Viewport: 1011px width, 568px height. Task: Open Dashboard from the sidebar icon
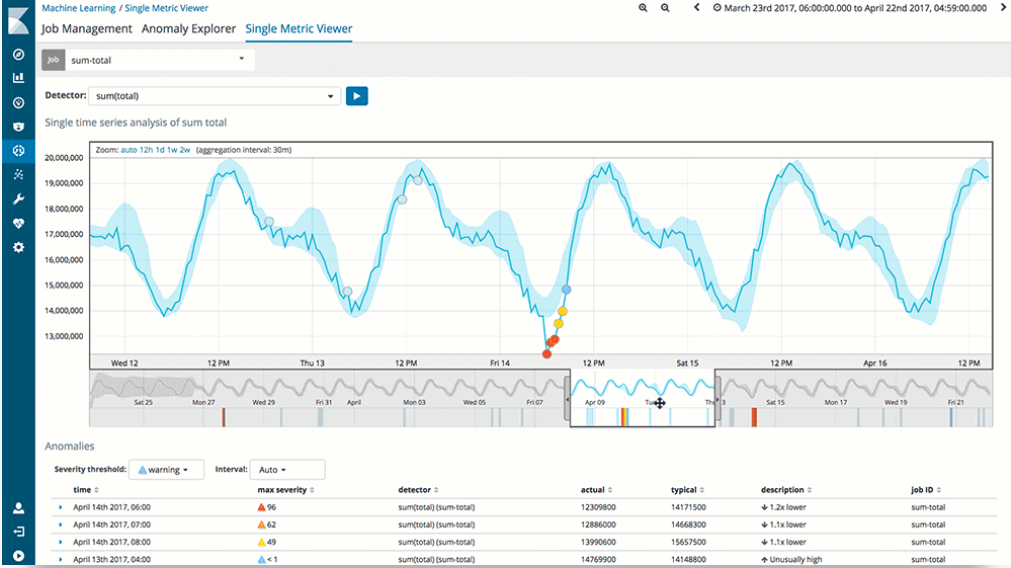(18, 103)
